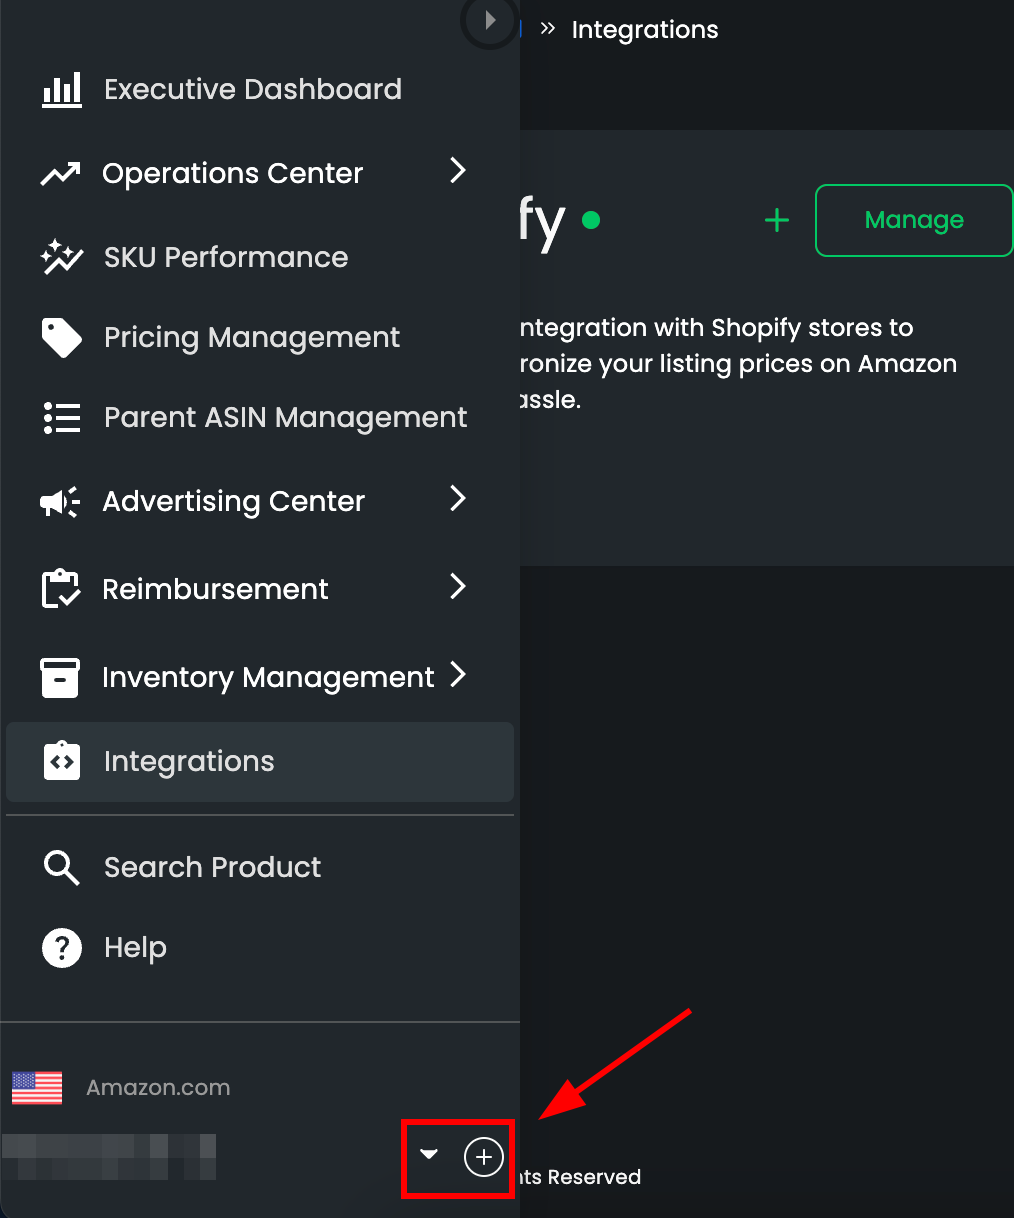Open the Executive Dashboard icon

(x=61, y=89)
